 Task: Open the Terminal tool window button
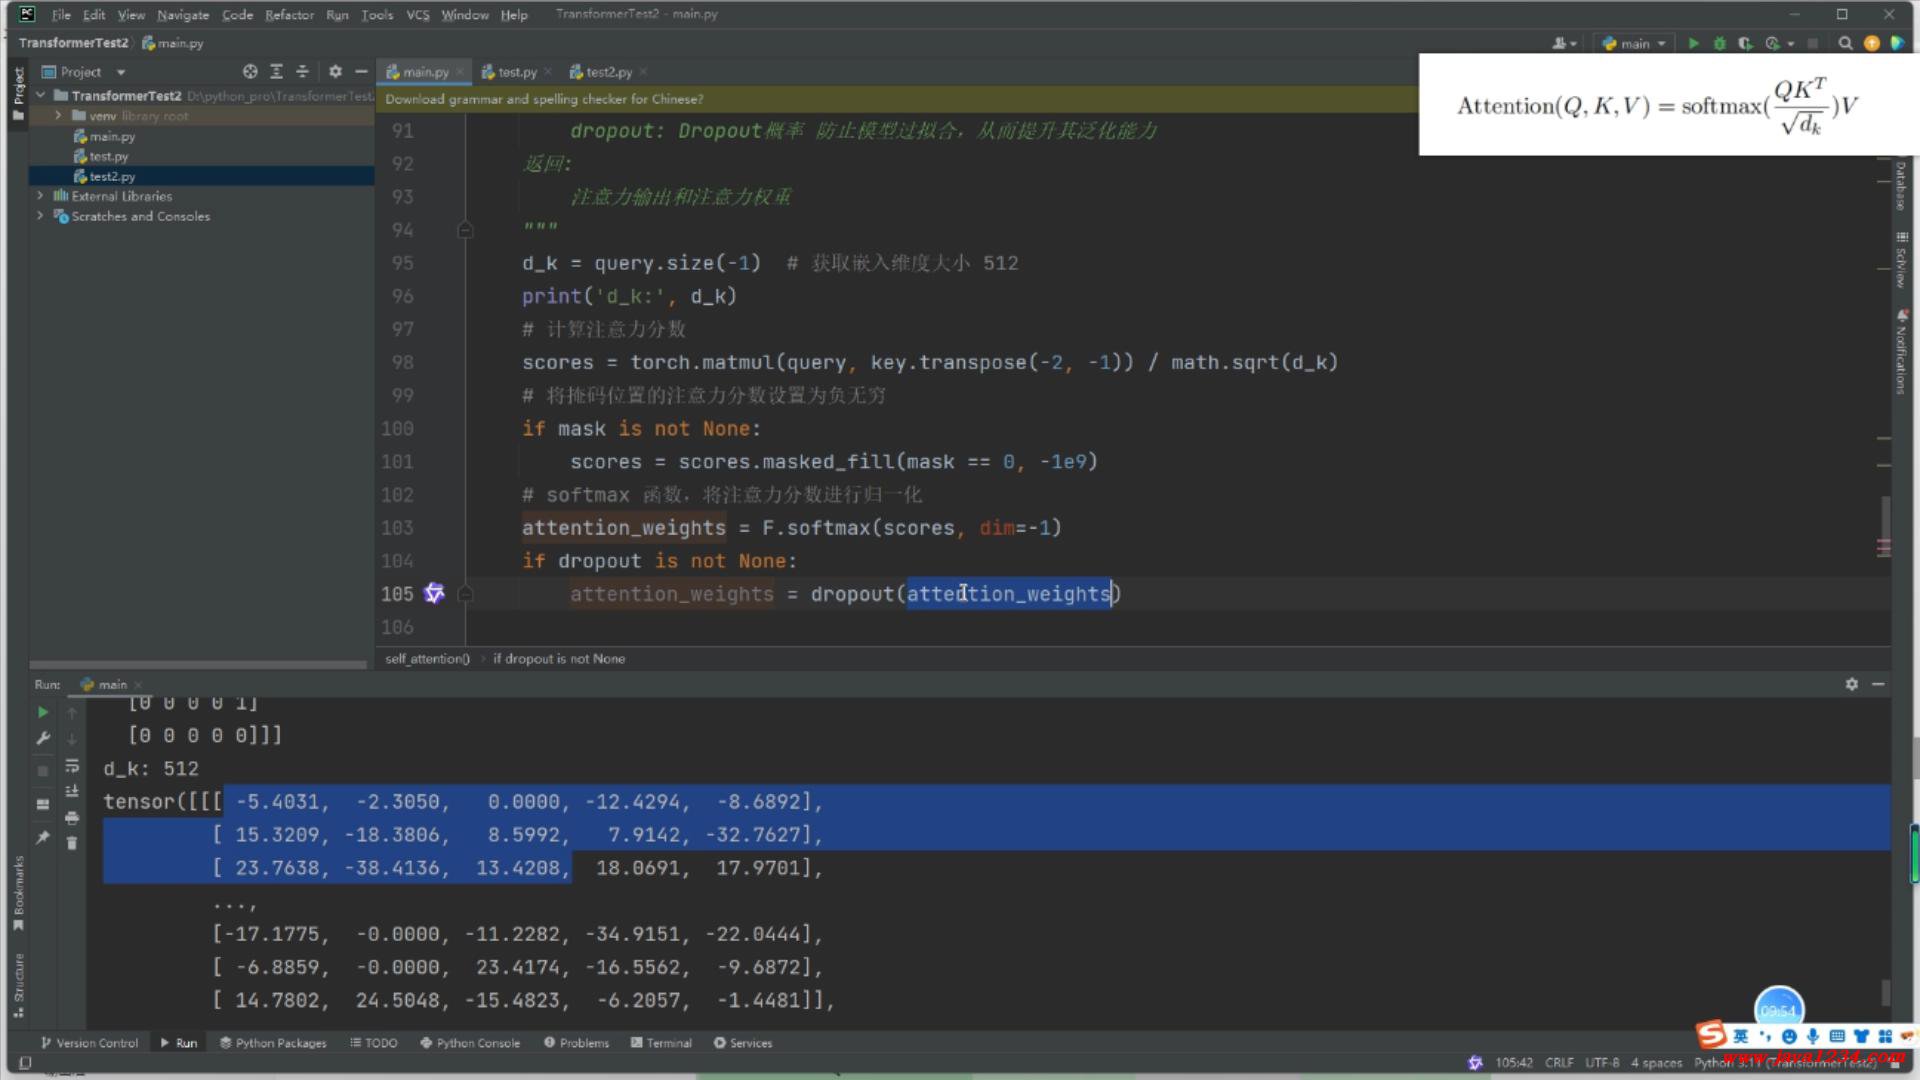point(661,1043)
